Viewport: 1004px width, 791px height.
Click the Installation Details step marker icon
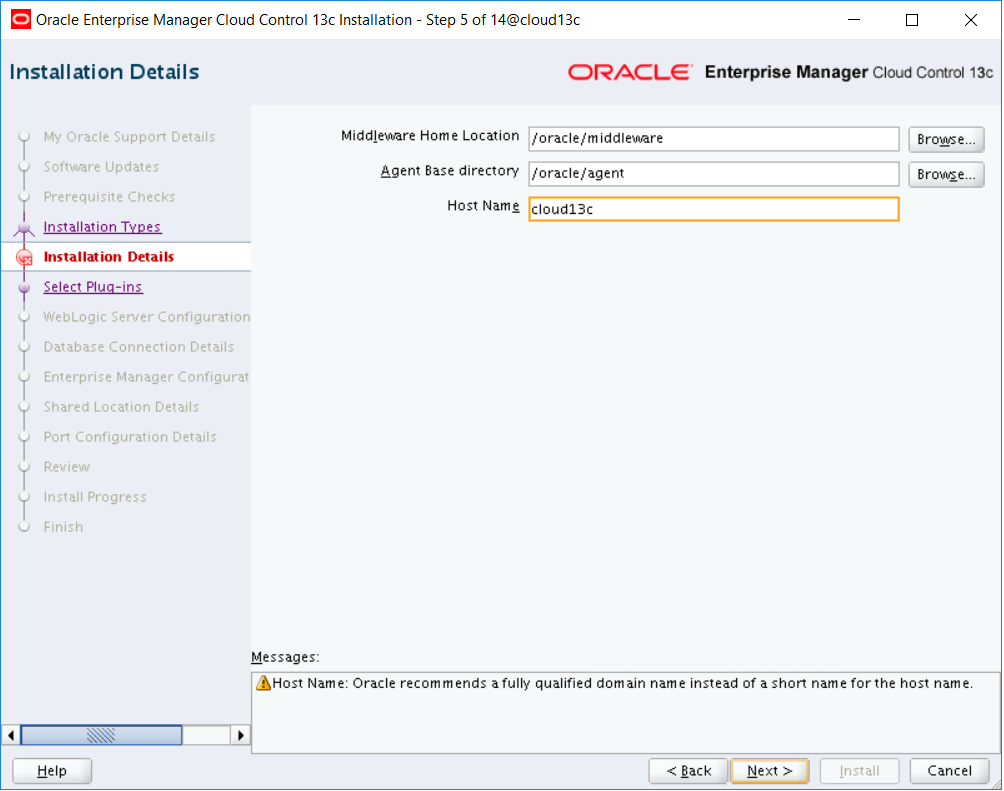click(x=24, y=257)
